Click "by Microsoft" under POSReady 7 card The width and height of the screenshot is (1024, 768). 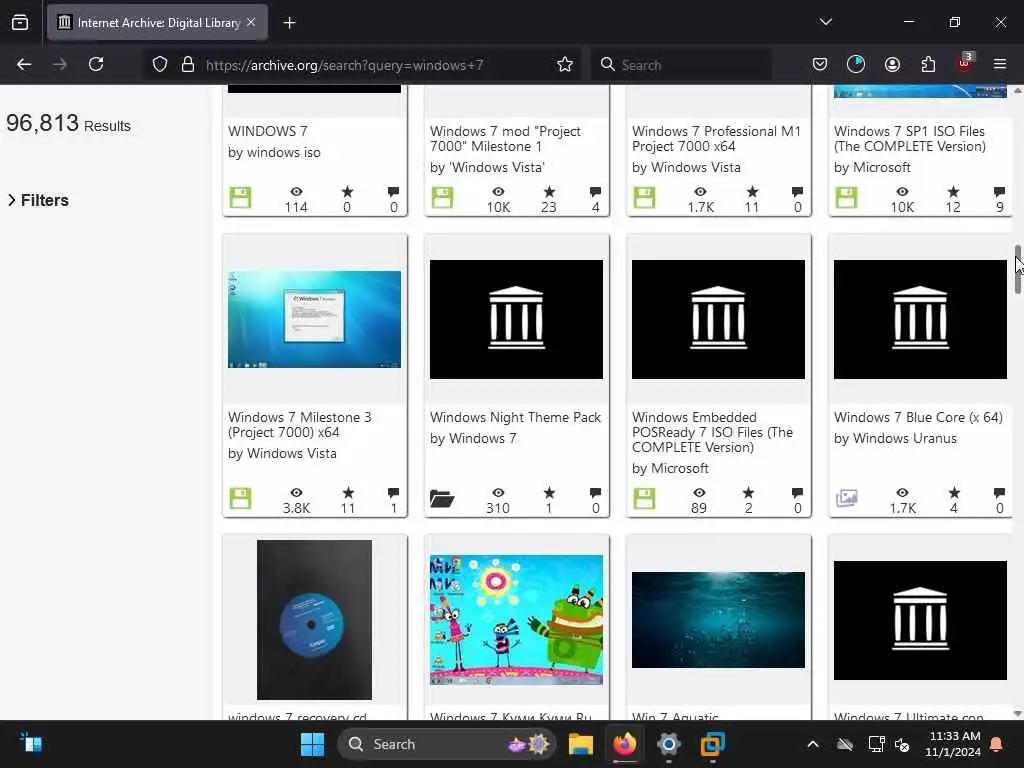tap(670, 469)
